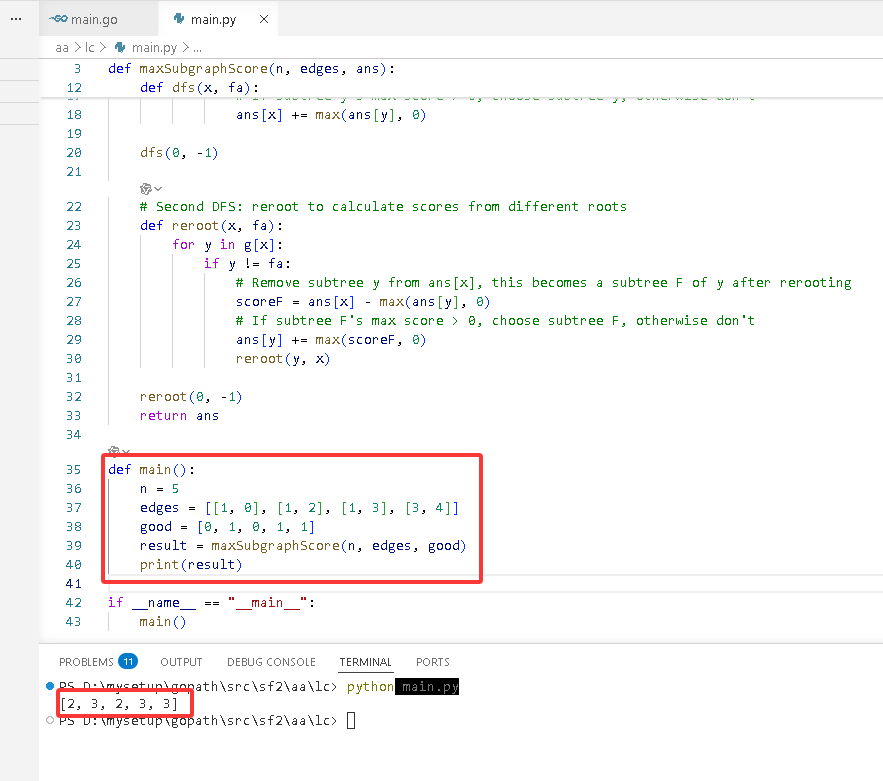Click 'if y != fa:' on line 25
Screen dimensions: 883x781
coord(247,264)
